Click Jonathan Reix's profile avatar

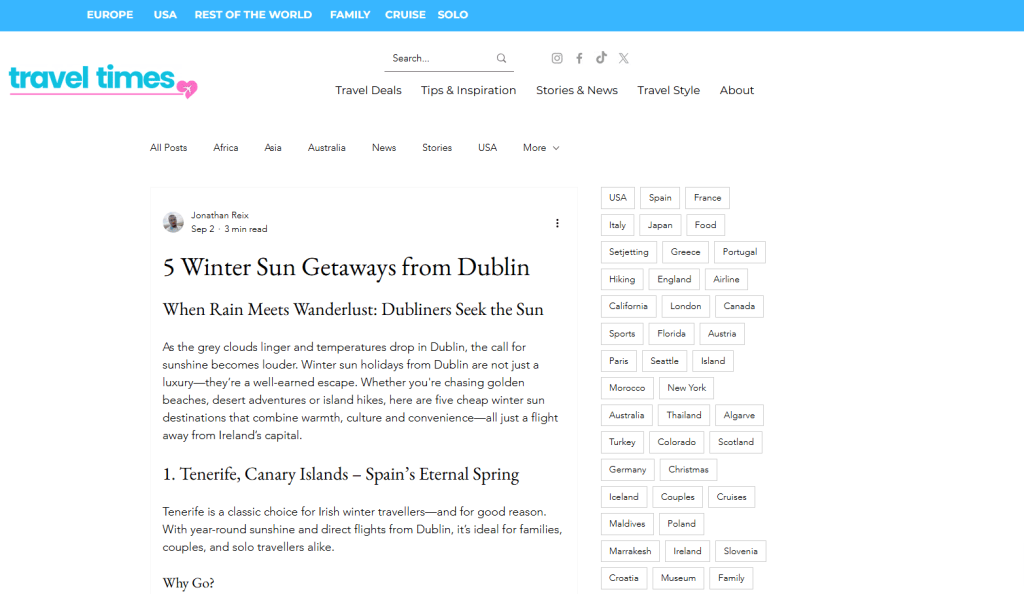click(x=172, y=222)
